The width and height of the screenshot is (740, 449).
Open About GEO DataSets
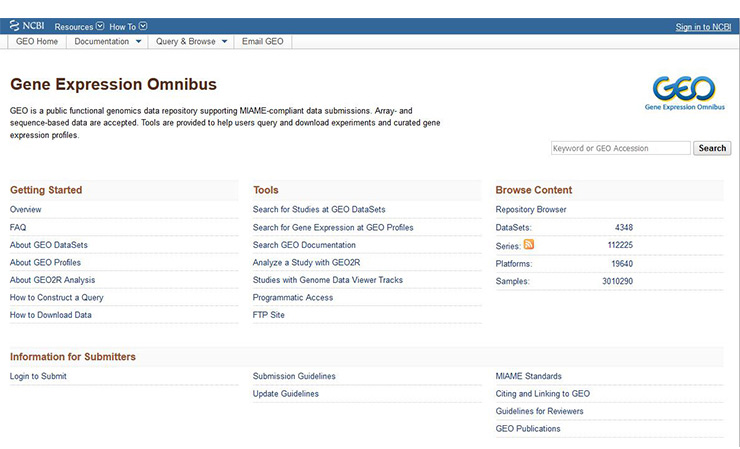(x=49, y=245)
